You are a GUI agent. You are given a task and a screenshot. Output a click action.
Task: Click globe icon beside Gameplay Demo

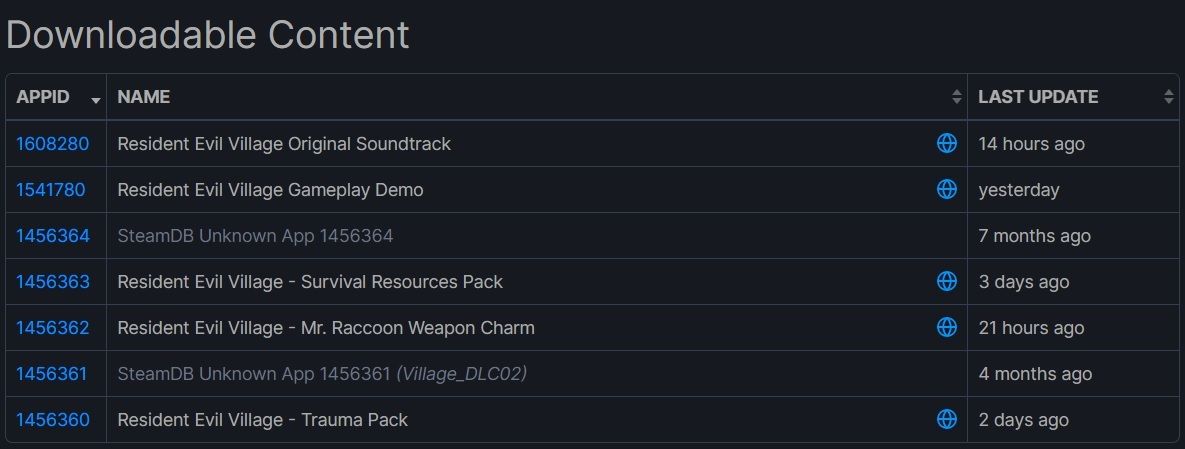tap(946, 189)
